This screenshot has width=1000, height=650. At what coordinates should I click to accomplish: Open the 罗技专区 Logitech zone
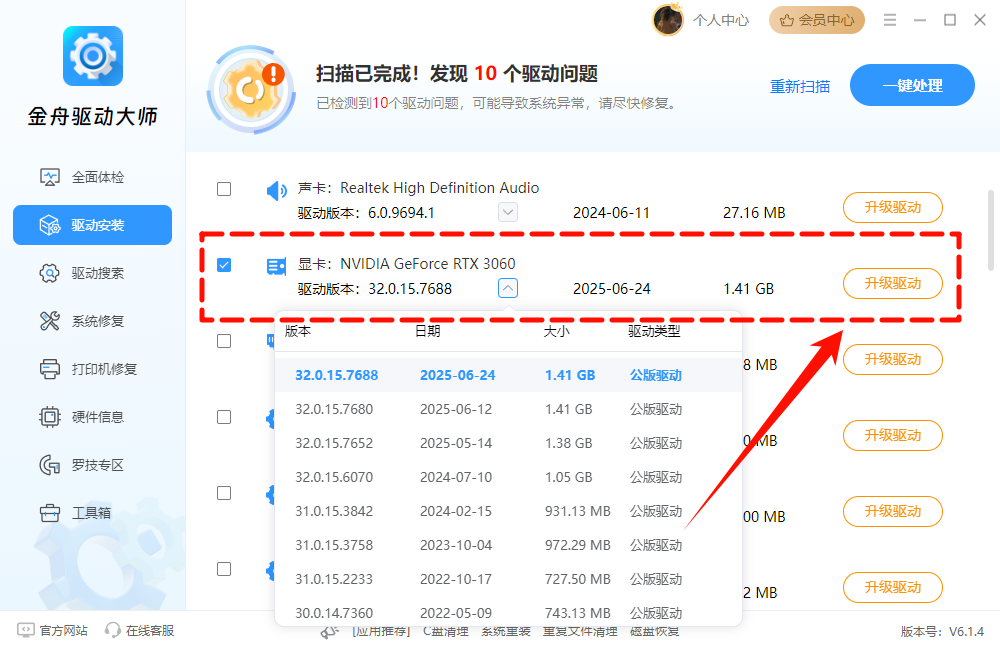coord(96,465)
